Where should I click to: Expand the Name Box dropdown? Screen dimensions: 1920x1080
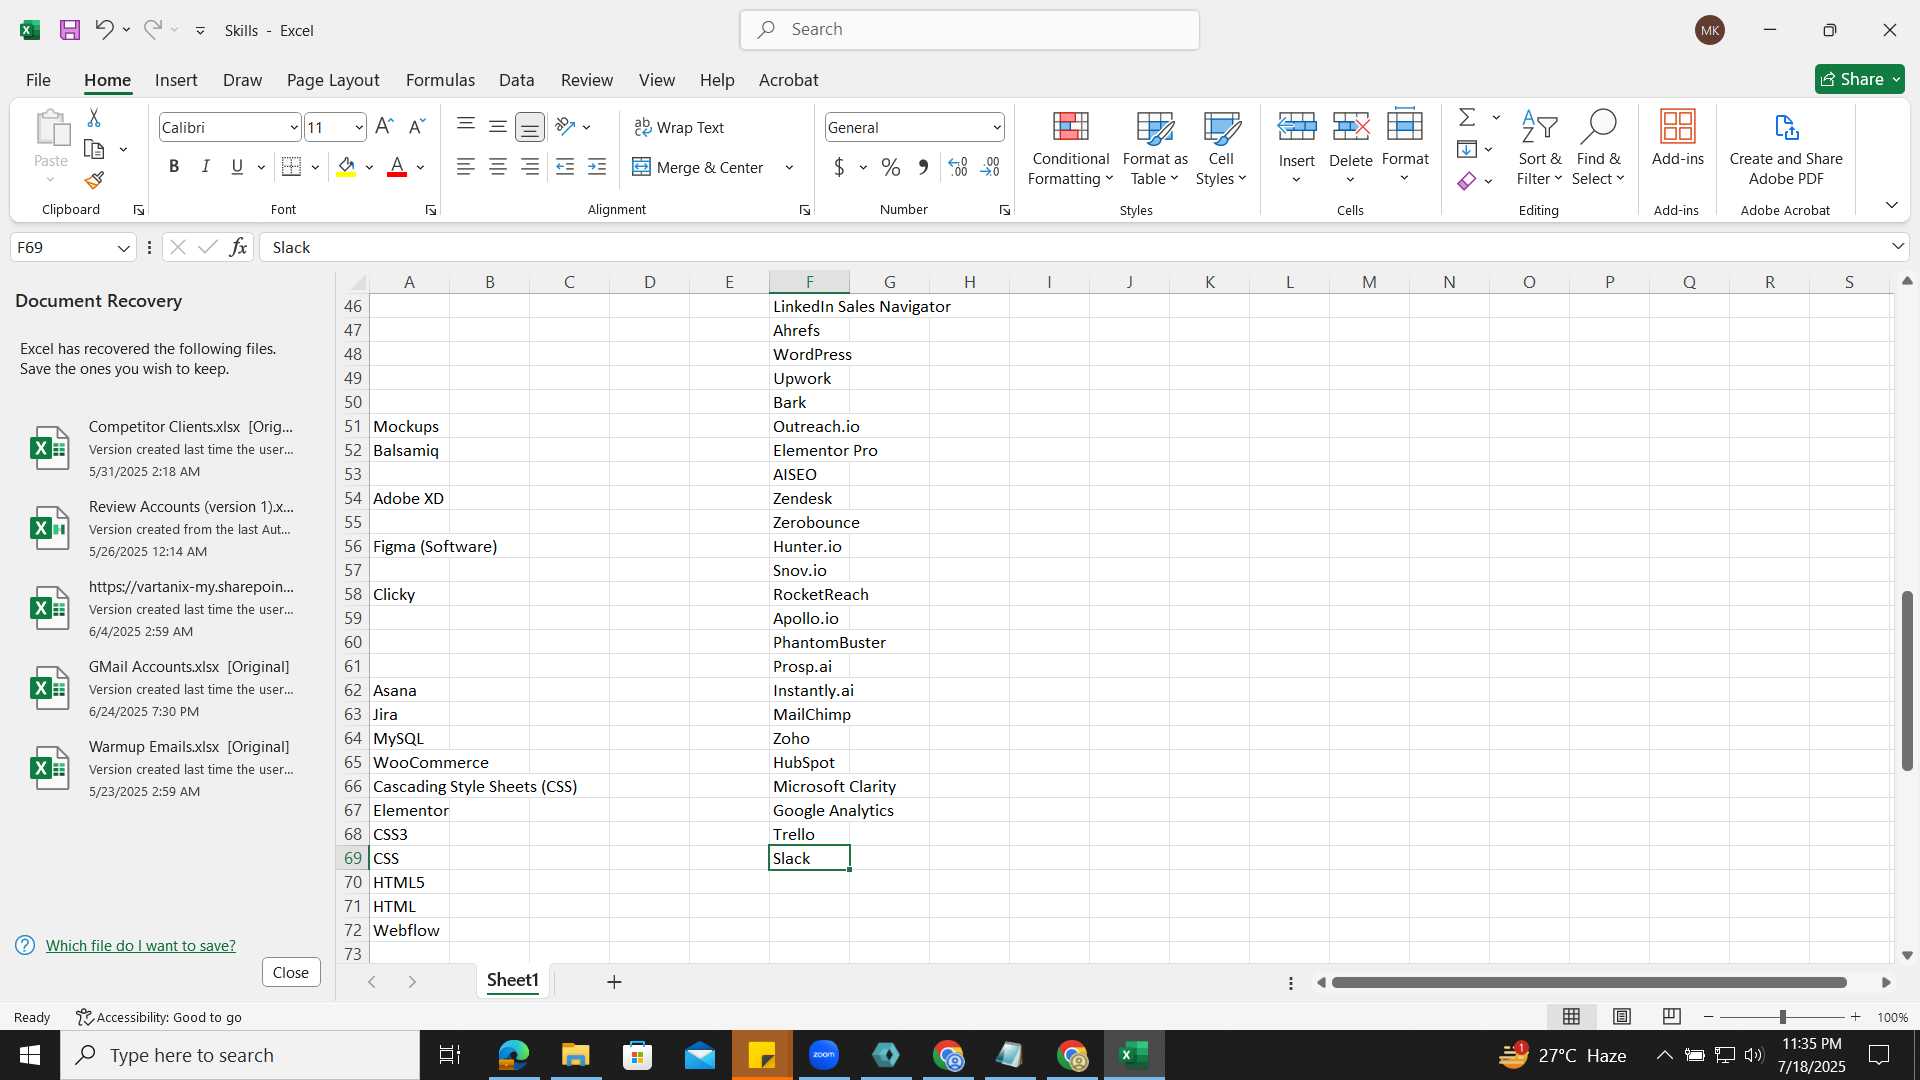[124, 247]
